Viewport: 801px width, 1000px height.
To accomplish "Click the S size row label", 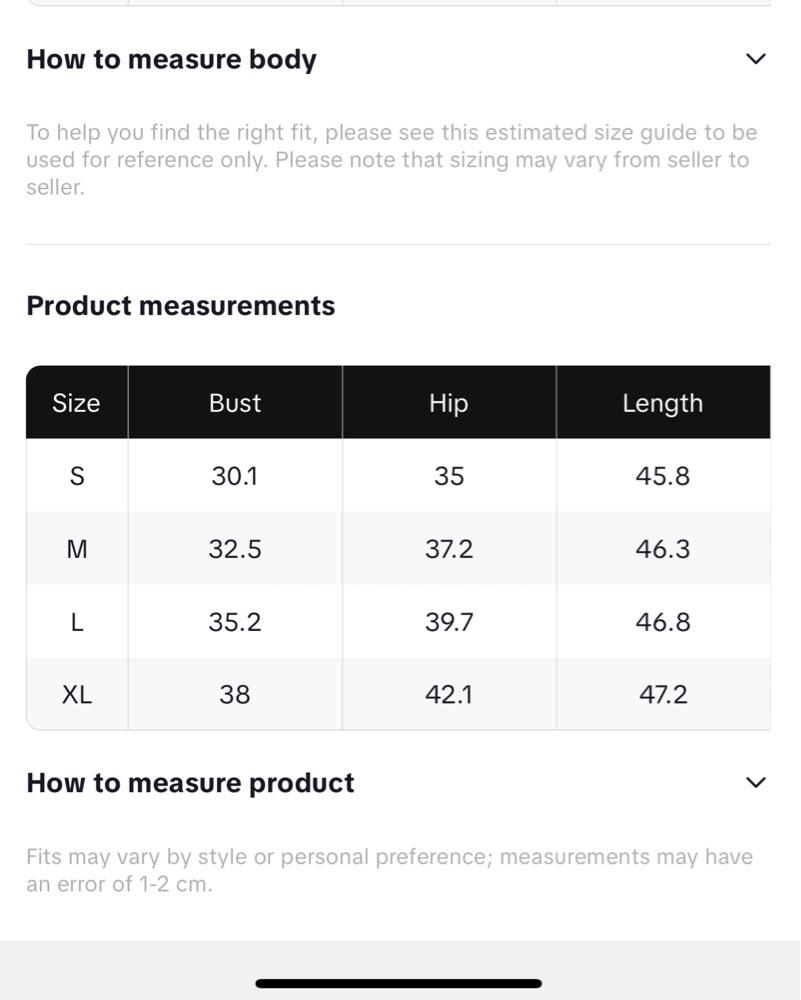I will (x=77, y=476).
